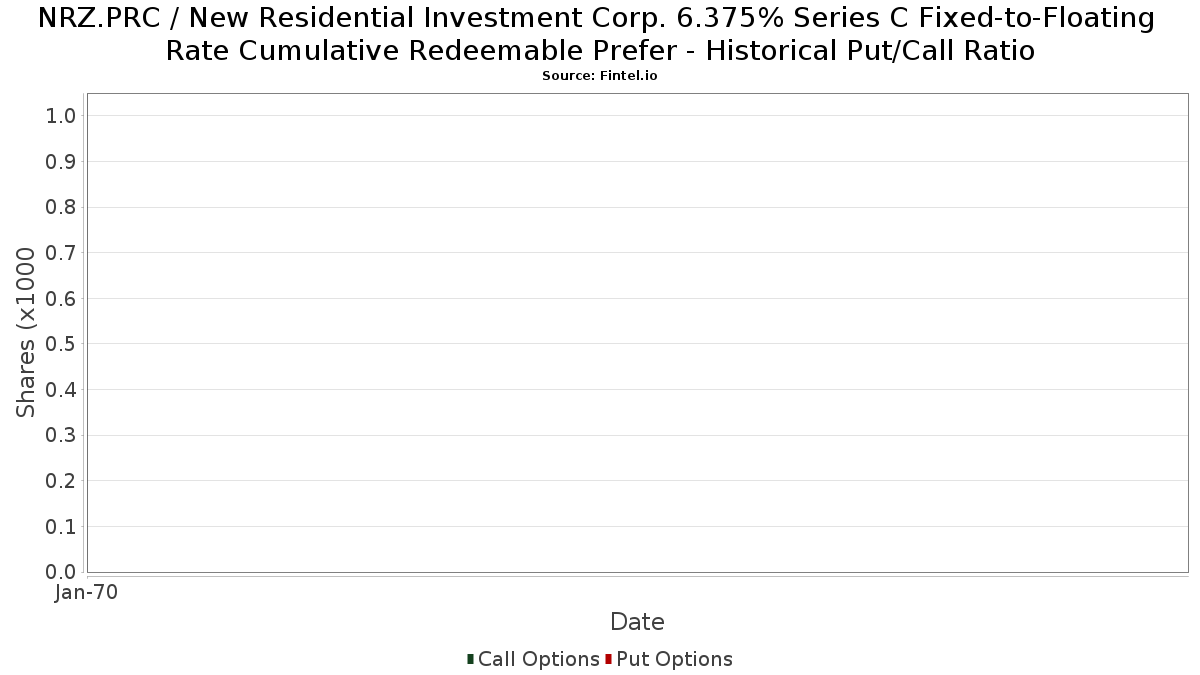Toggle the Put Options legend label
Viewport: 1200px width, 675px height.
pyautogui.click(x=674, y=659)
